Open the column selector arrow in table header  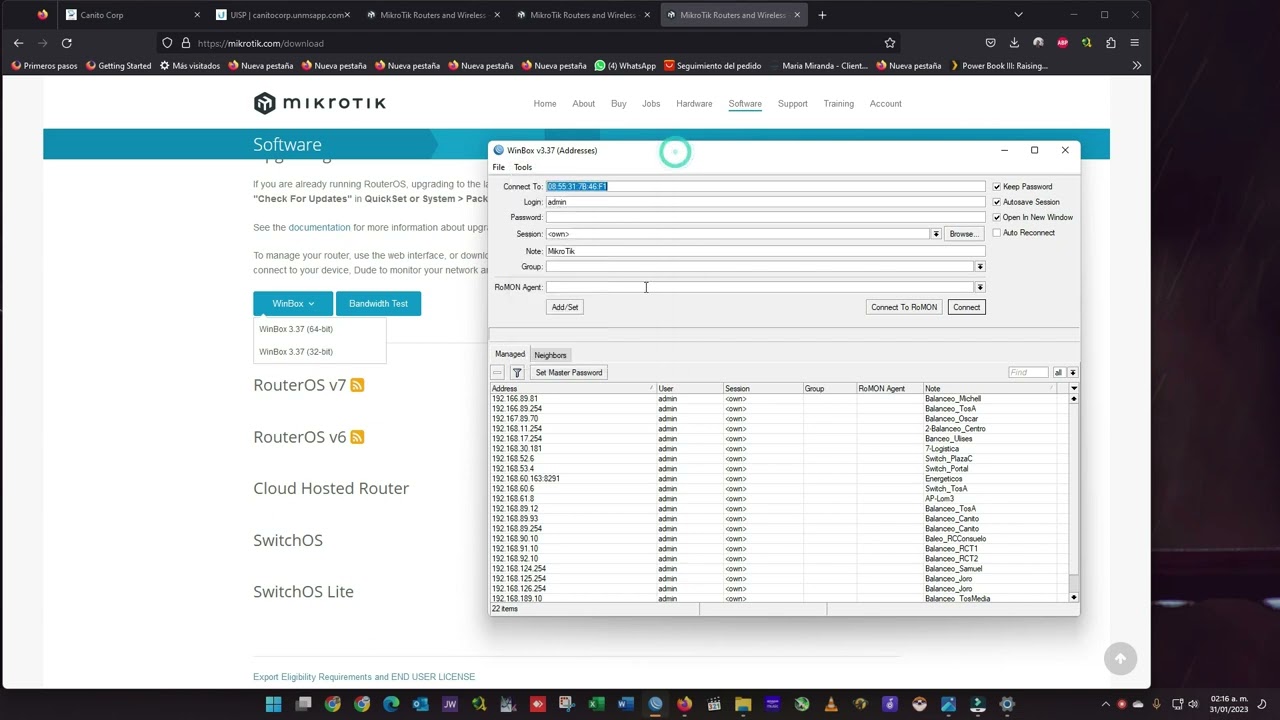click(1074, 388)
